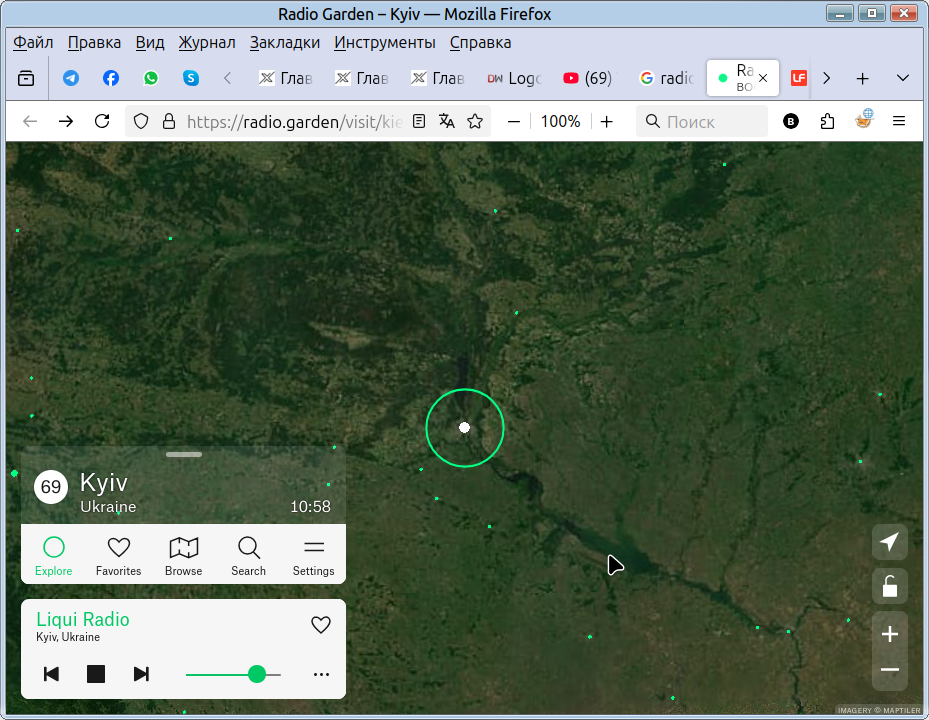Open Firefox View button
Image resolution: width=929 pixels, height=720 pixels.
(x=26, y=78)
